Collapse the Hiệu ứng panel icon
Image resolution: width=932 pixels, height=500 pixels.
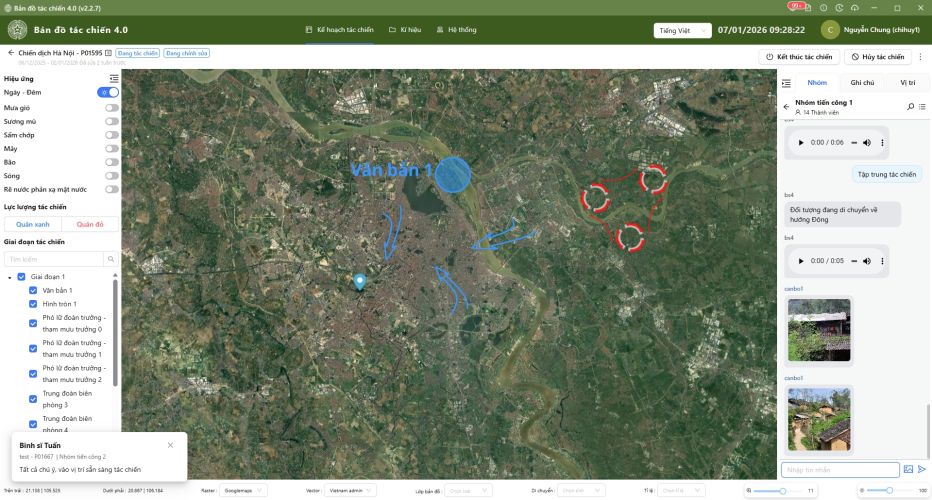[114, 78]
